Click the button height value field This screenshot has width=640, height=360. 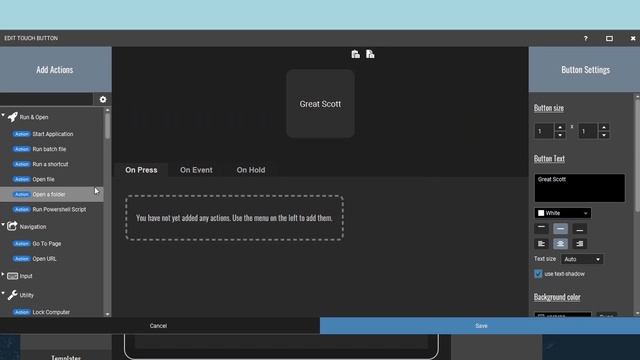click(x=588, y=131)
